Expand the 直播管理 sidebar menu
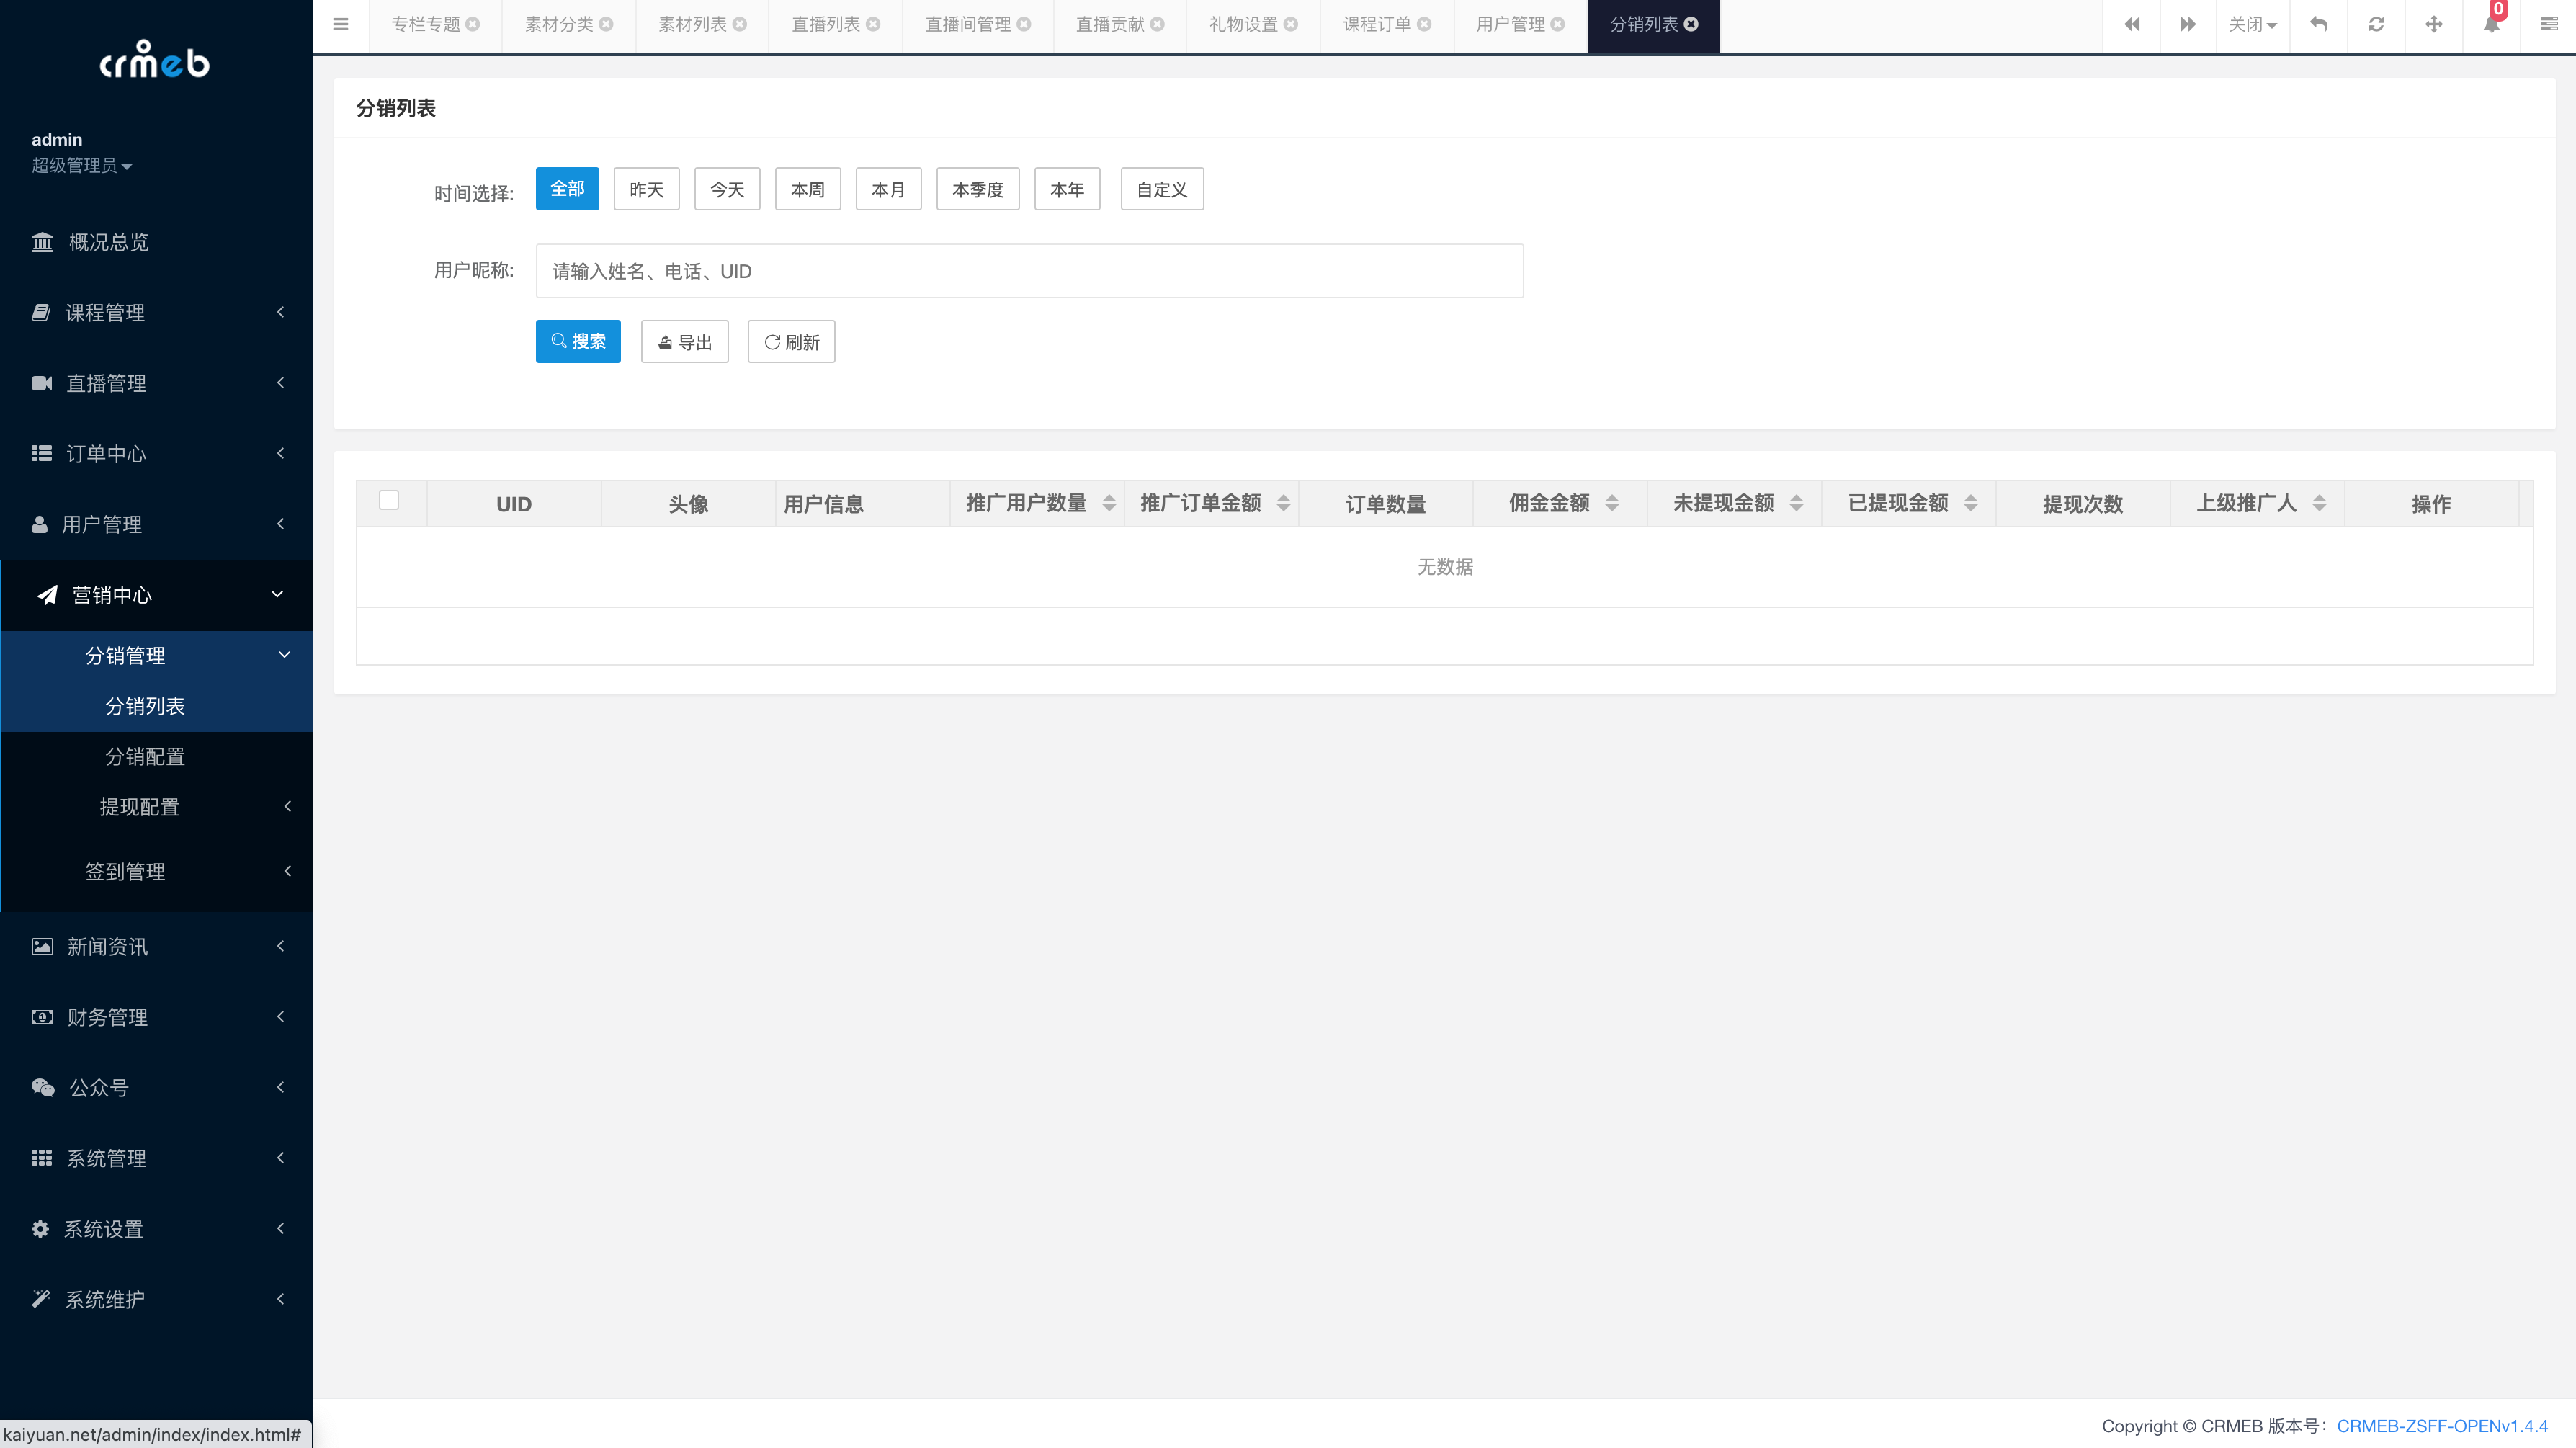Screen dimensions: 2576x1448 [156, 384]
